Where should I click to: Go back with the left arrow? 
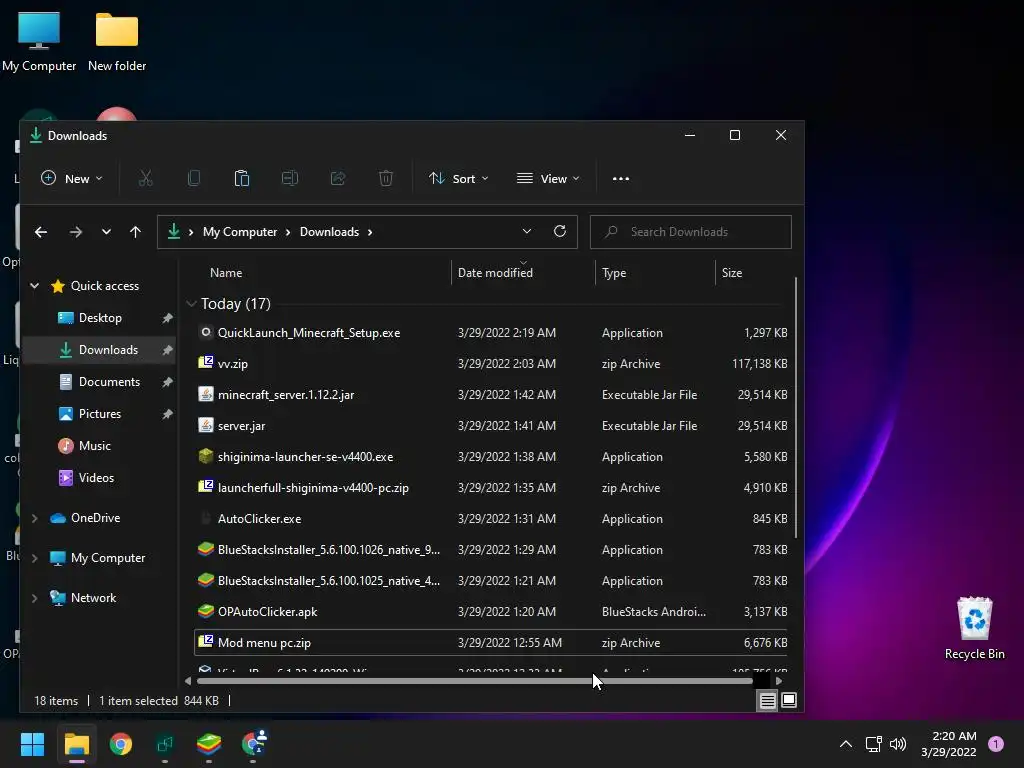[x=41, y=232]
